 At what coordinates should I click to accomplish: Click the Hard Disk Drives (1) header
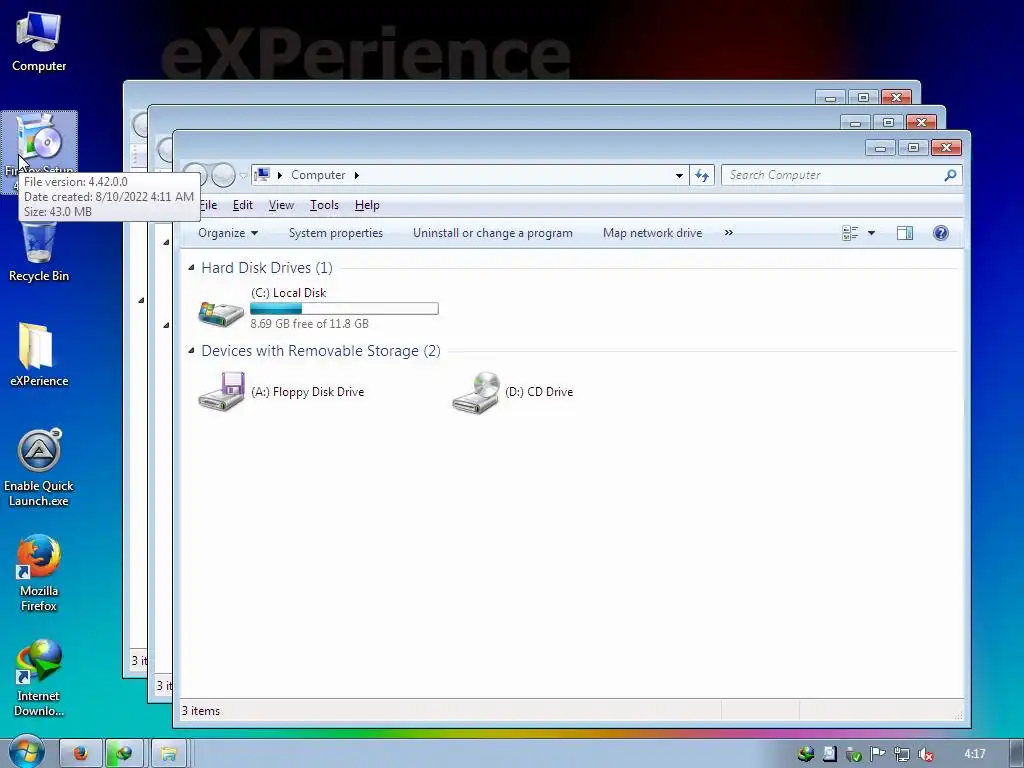tap(266, 268)
